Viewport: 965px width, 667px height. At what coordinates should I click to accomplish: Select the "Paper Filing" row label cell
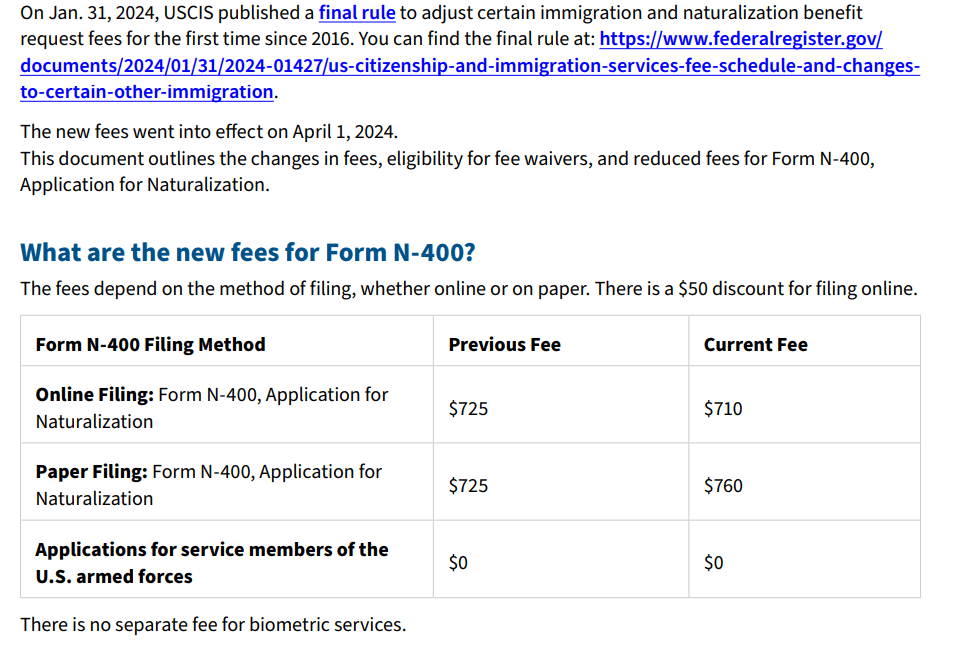208,485
